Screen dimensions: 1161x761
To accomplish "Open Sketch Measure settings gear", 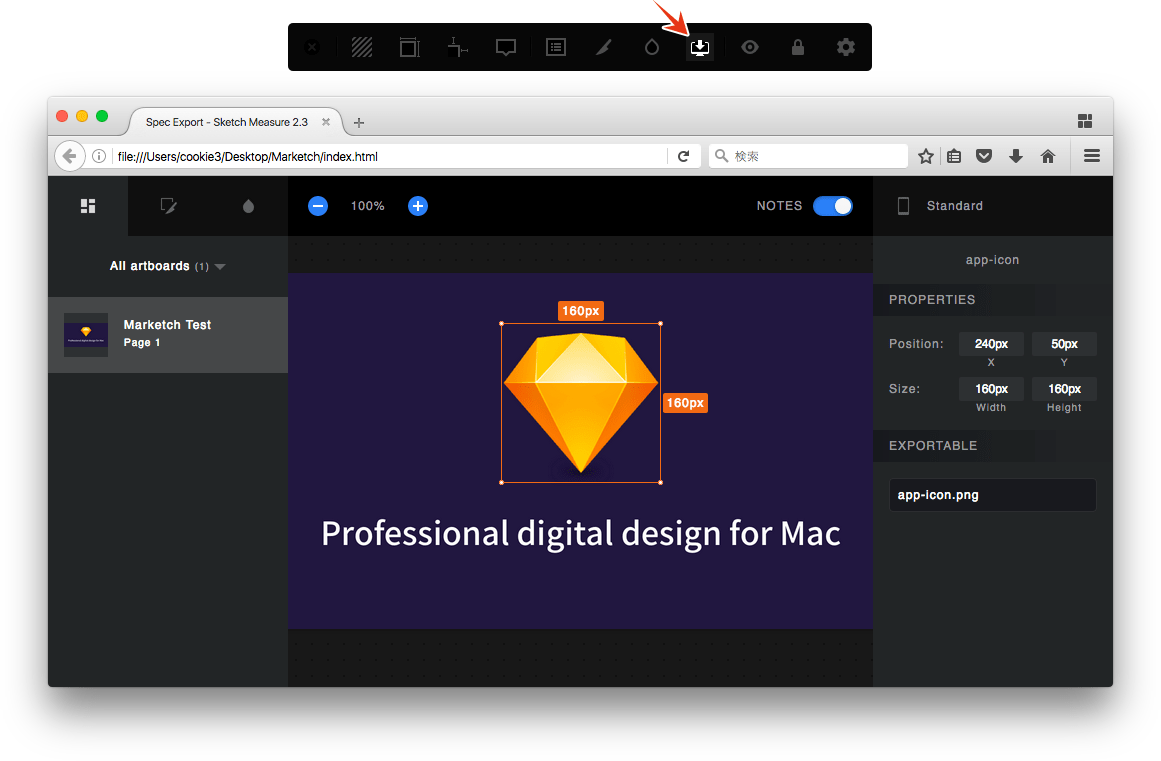I will pyautogui.click(x=846, y=47).
